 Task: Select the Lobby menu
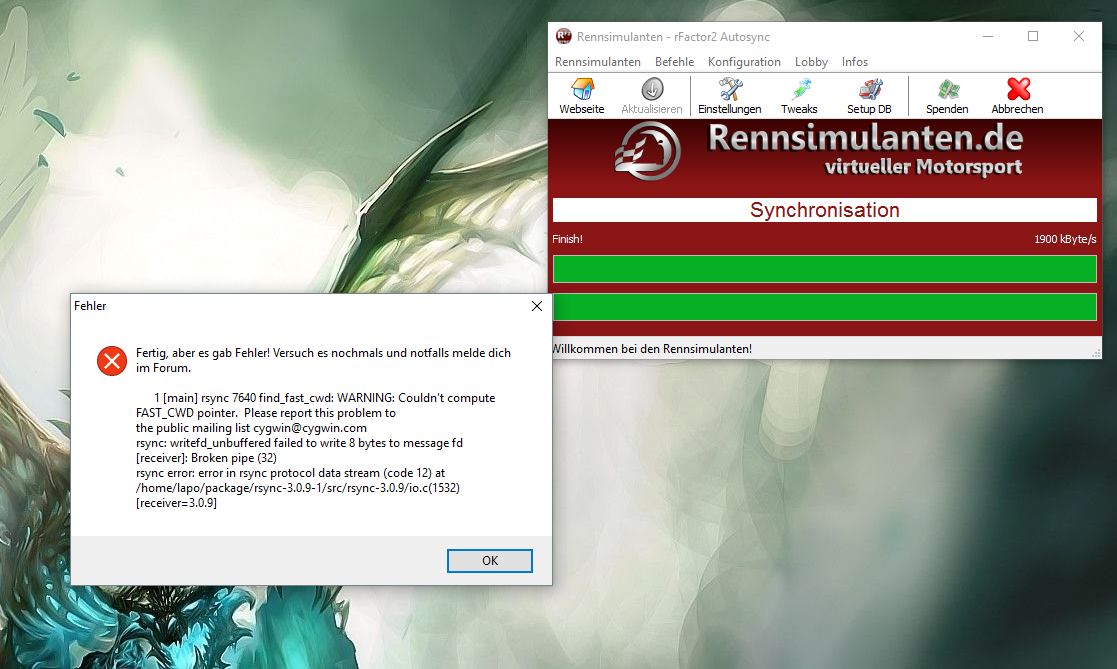click(x=811, y=62)
